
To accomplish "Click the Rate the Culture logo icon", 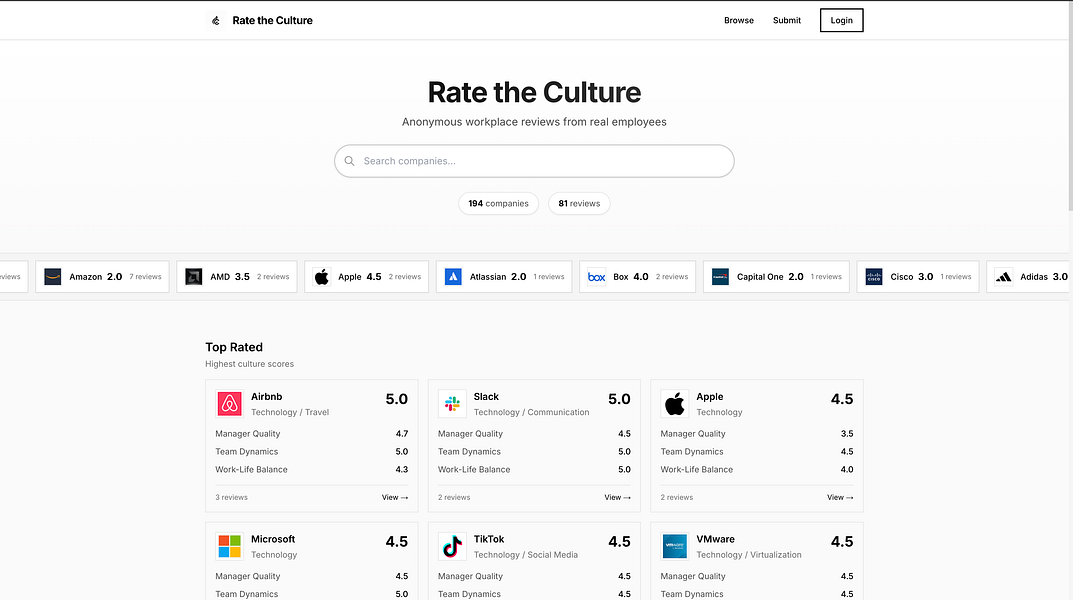I will [x=216, y=21].
